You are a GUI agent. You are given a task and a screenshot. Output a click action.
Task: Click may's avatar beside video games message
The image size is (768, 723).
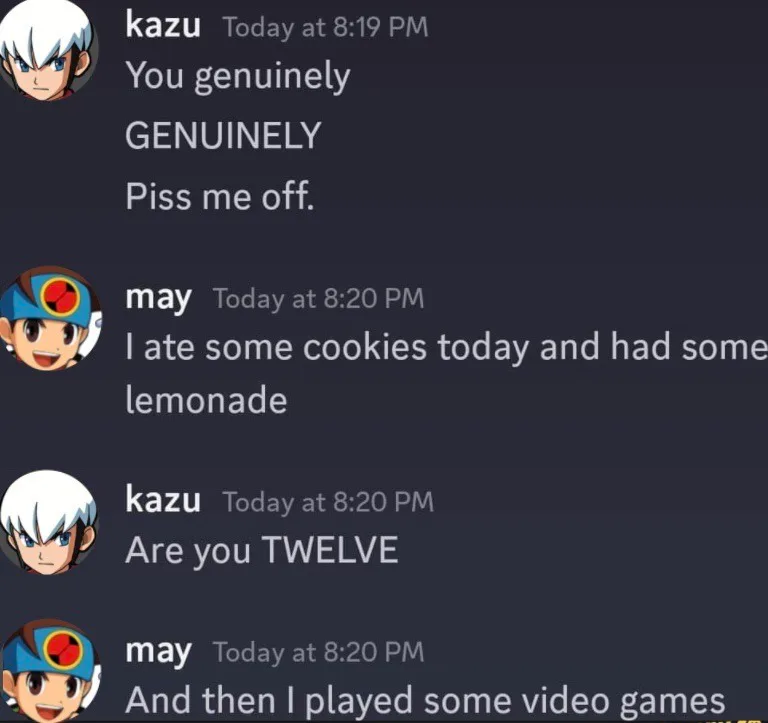point(49,671)
